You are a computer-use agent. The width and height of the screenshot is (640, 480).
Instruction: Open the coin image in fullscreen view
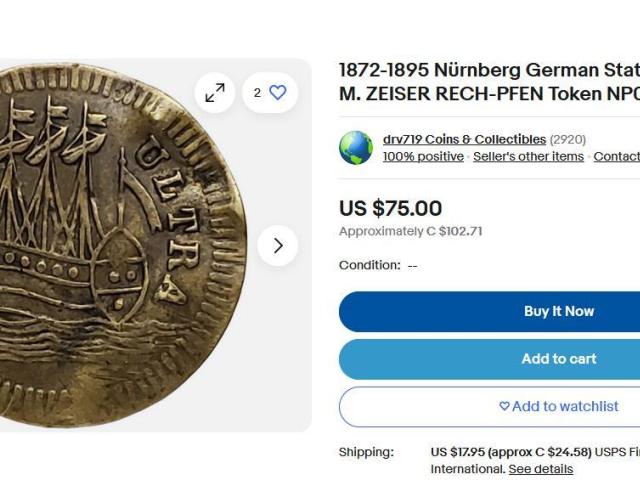(x=215, y=93)
